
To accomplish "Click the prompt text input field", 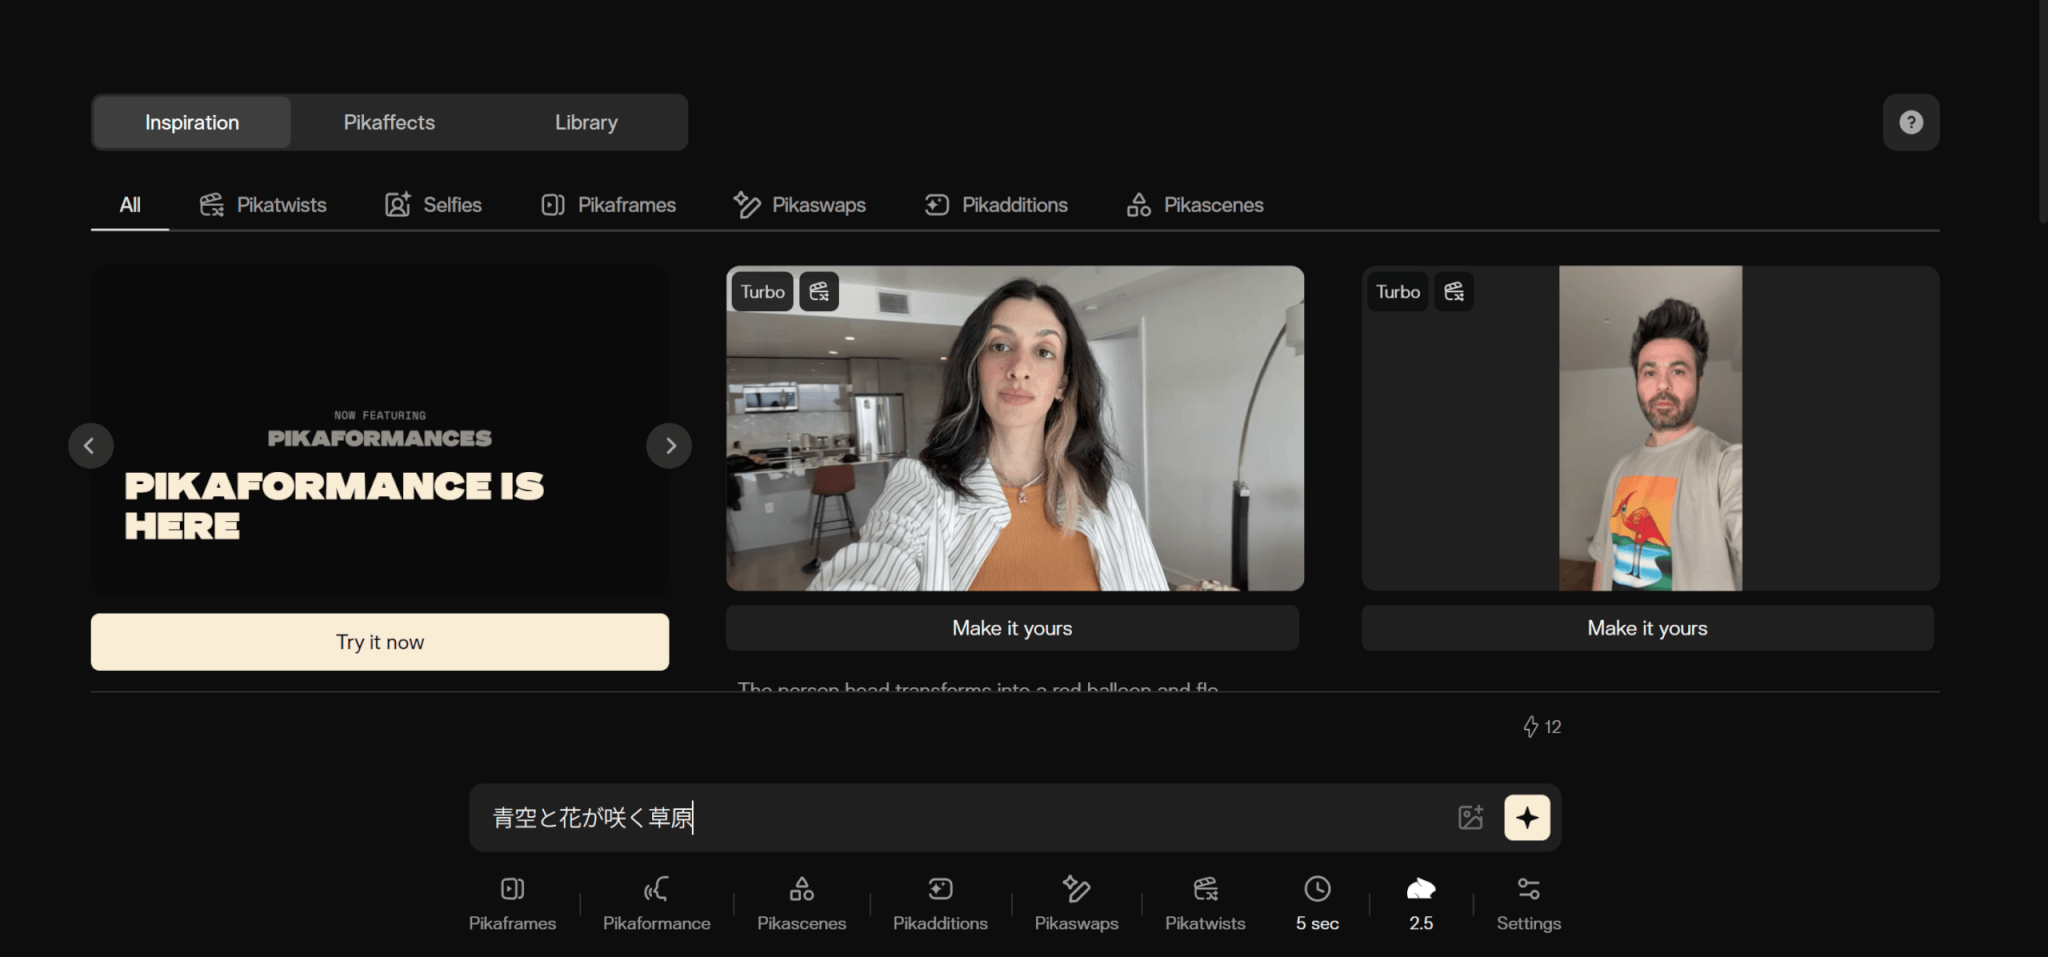I will [x=960, y=818].
